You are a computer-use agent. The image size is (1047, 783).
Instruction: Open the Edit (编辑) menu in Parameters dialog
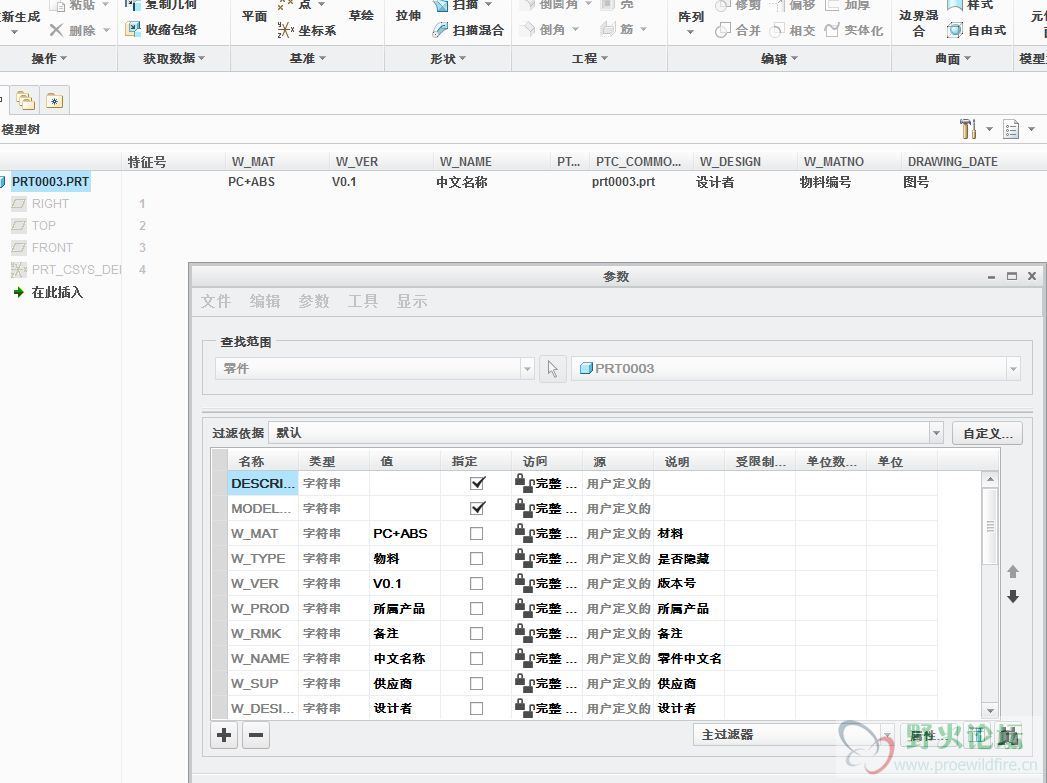[x=264, y=302]
